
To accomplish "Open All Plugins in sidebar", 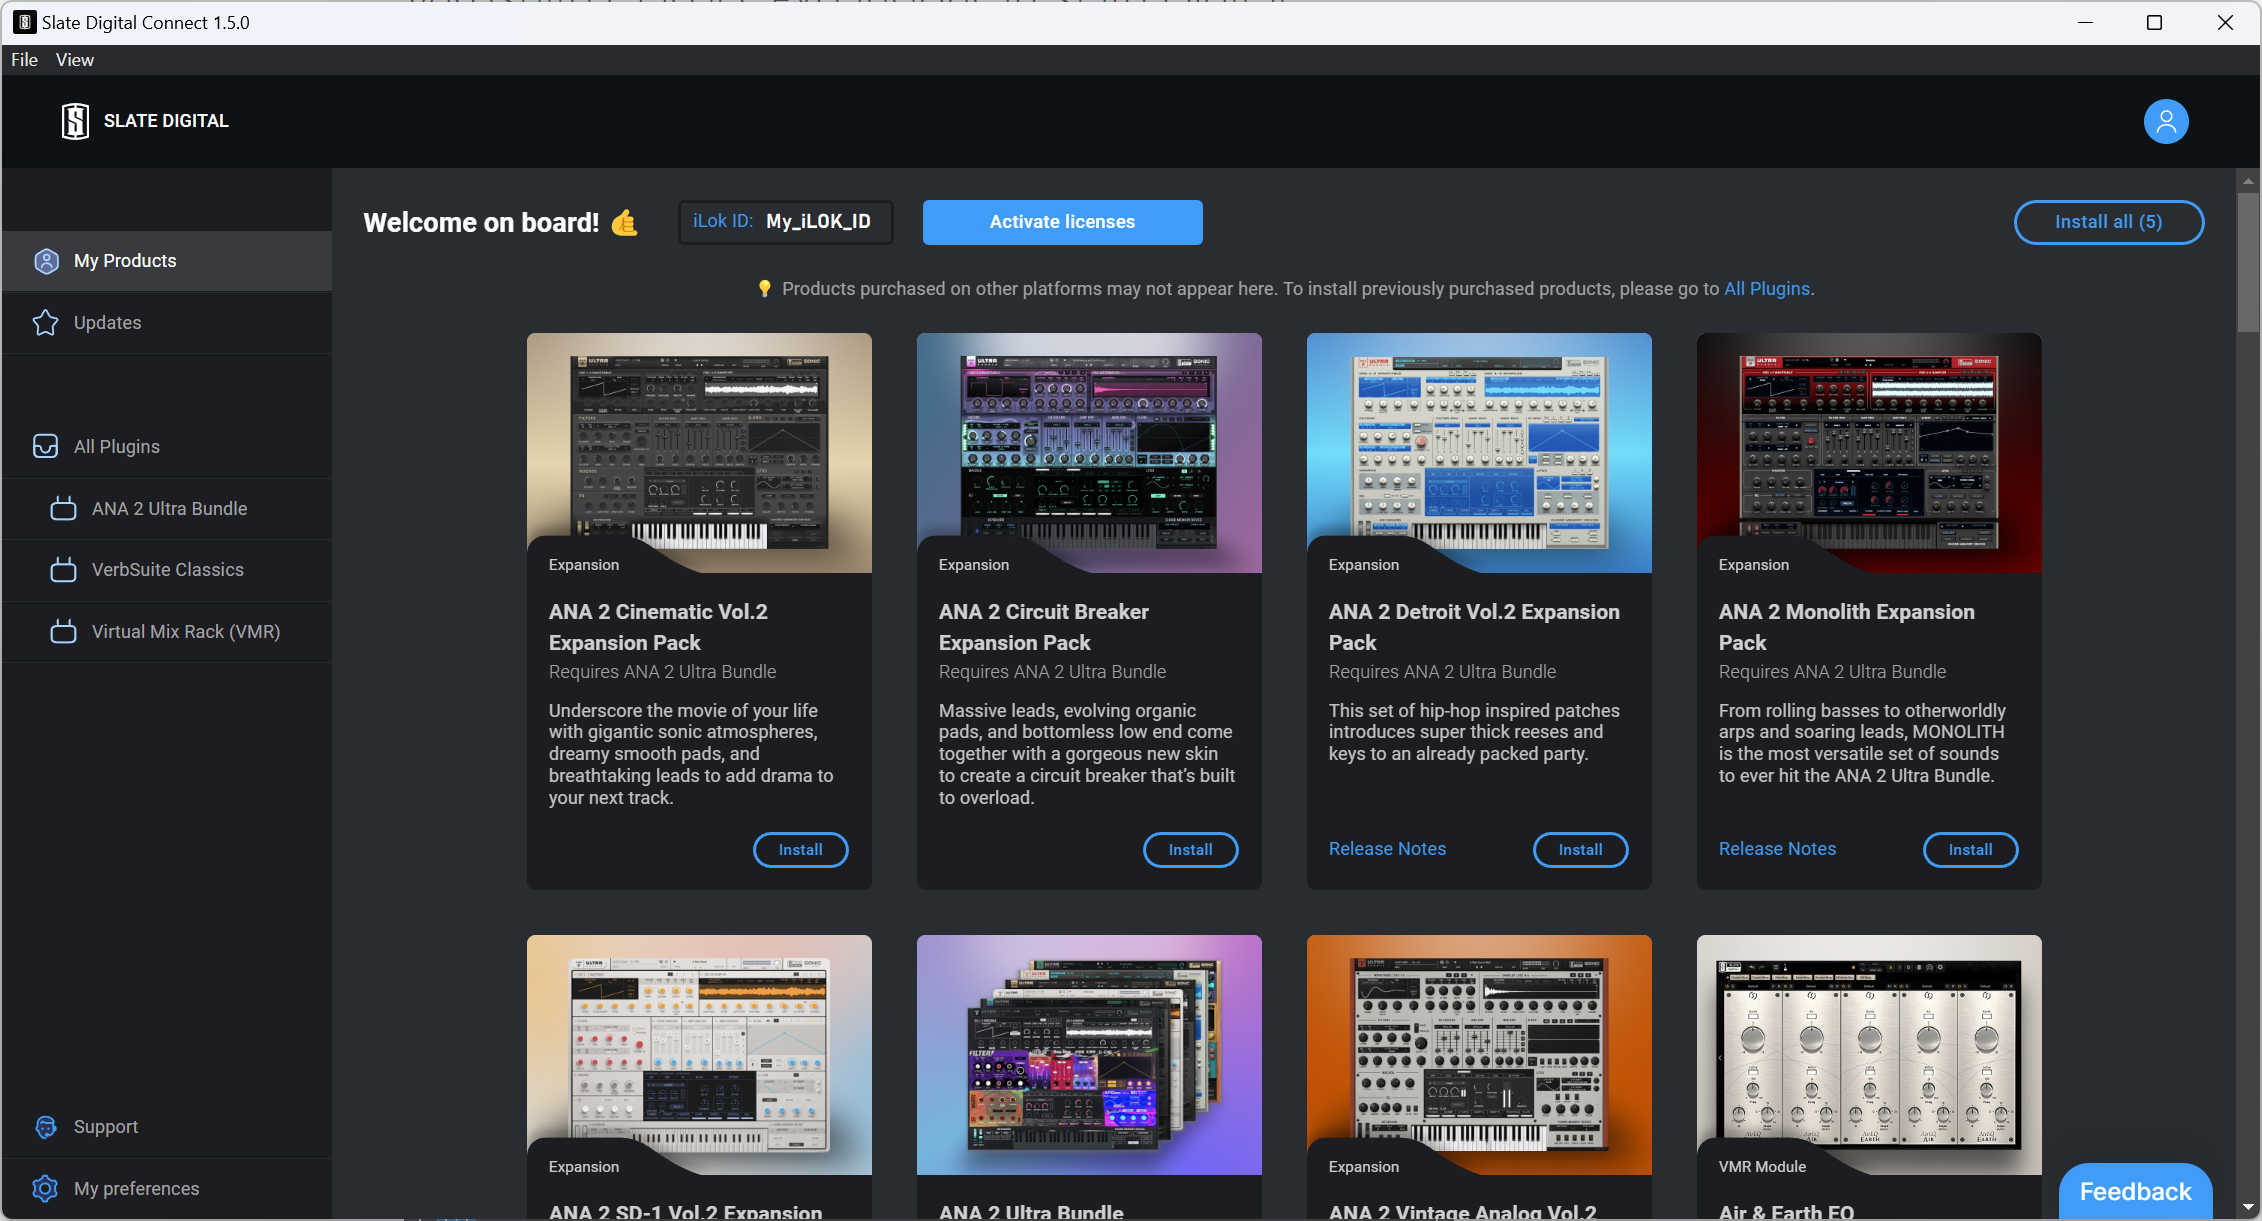I will [x=167, y=446].
